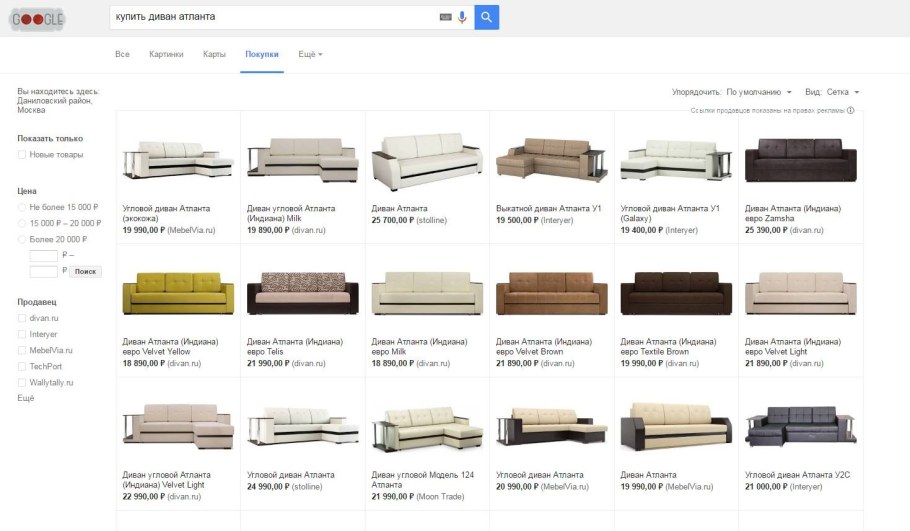Tick the MebelVia.ru seller checkbox
The width and height of the screenshot is (910, 531).
click(22, 351)
